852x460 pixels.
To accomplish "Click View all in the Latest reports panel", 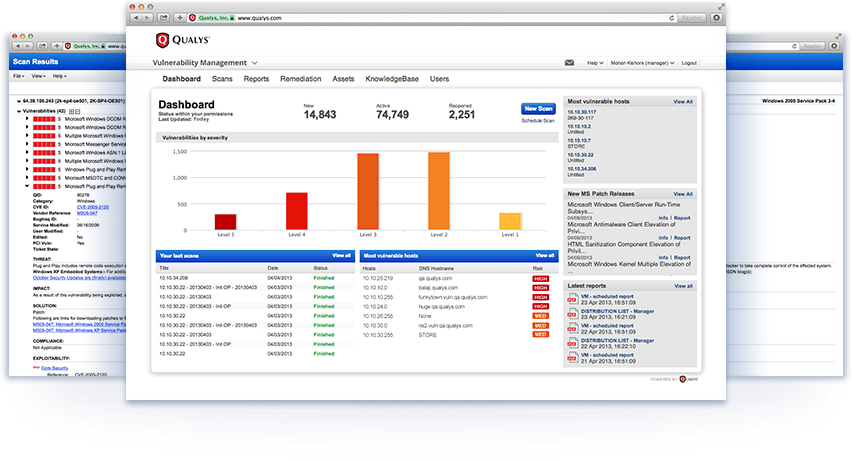I will tap(684, 286).
